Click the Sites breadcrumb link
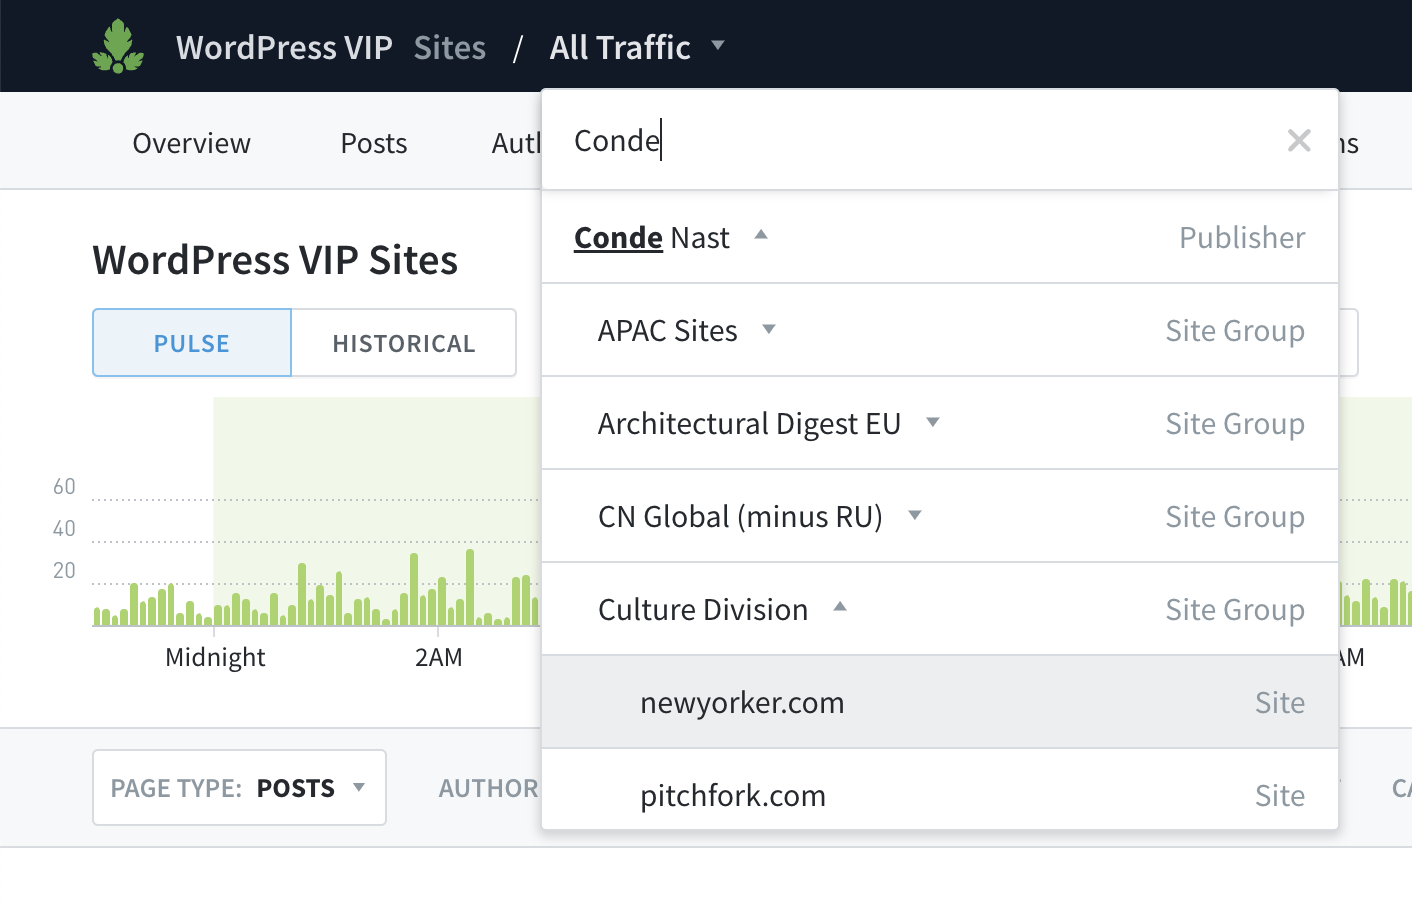Screen dimensions: 1412x912 450,47
